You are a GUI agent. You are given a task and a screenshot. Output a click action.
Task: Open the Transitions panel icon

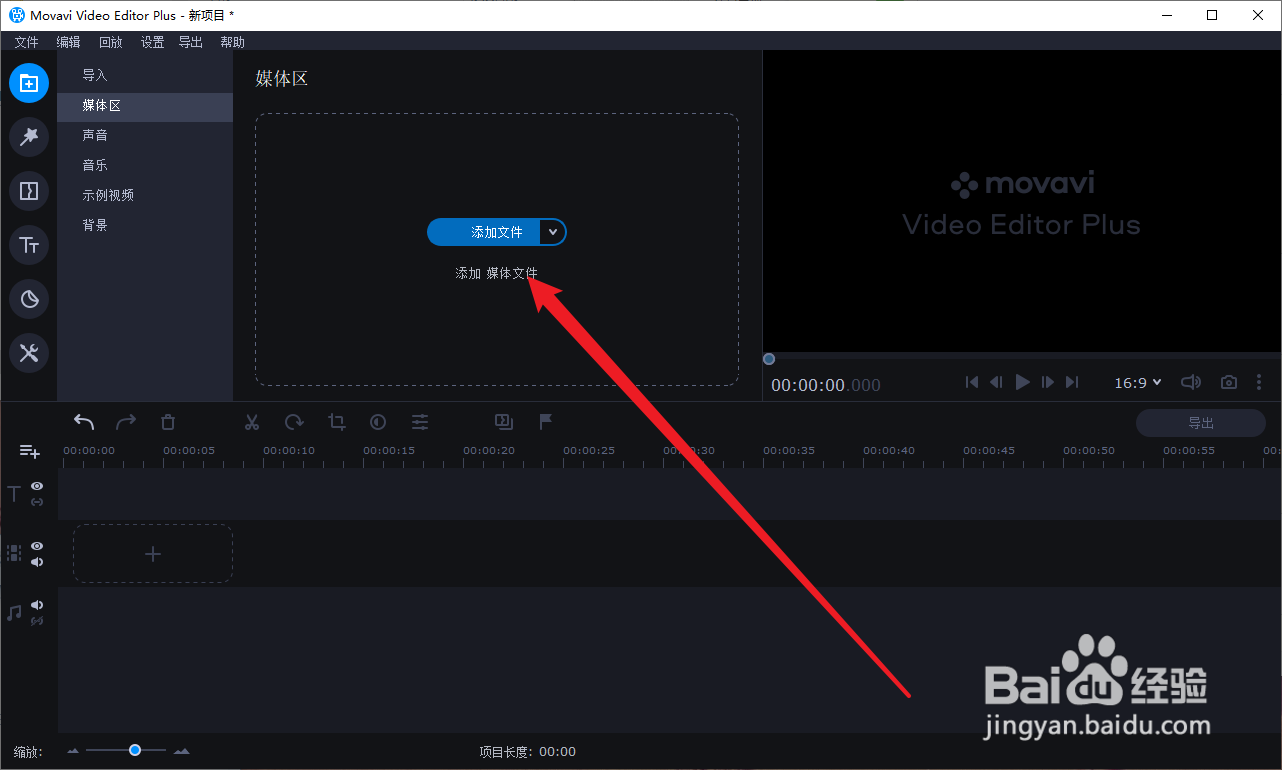tap(29, 191)
